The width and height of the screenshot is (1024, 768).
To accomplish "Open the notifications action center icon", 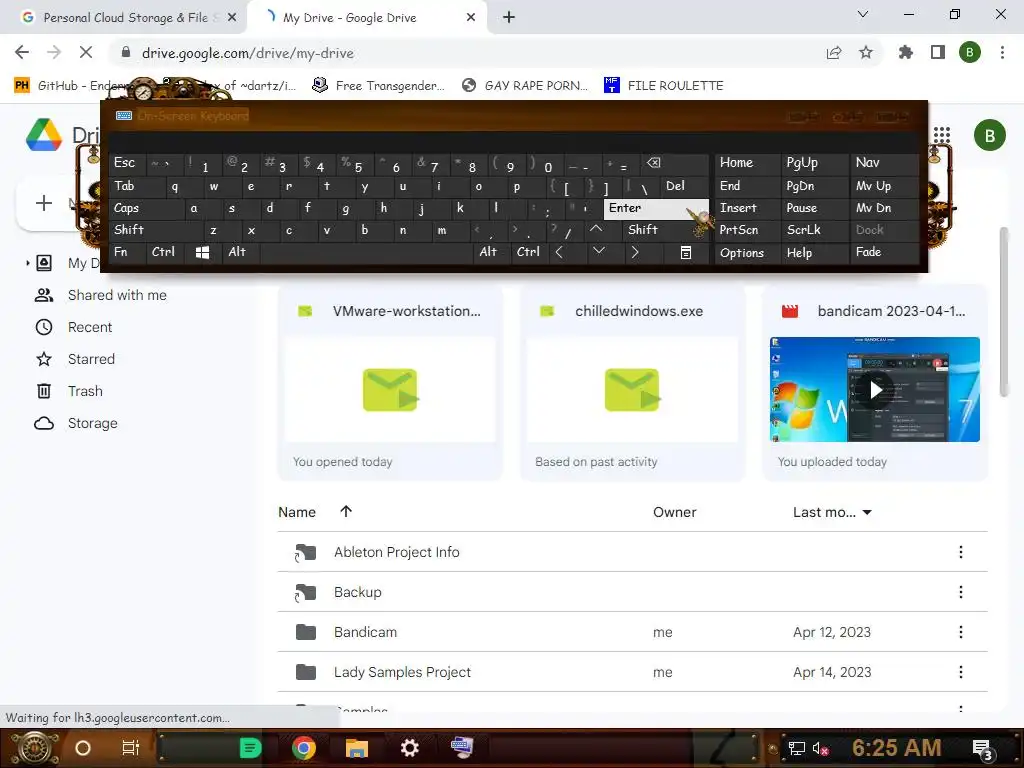I will coord(983,748).
